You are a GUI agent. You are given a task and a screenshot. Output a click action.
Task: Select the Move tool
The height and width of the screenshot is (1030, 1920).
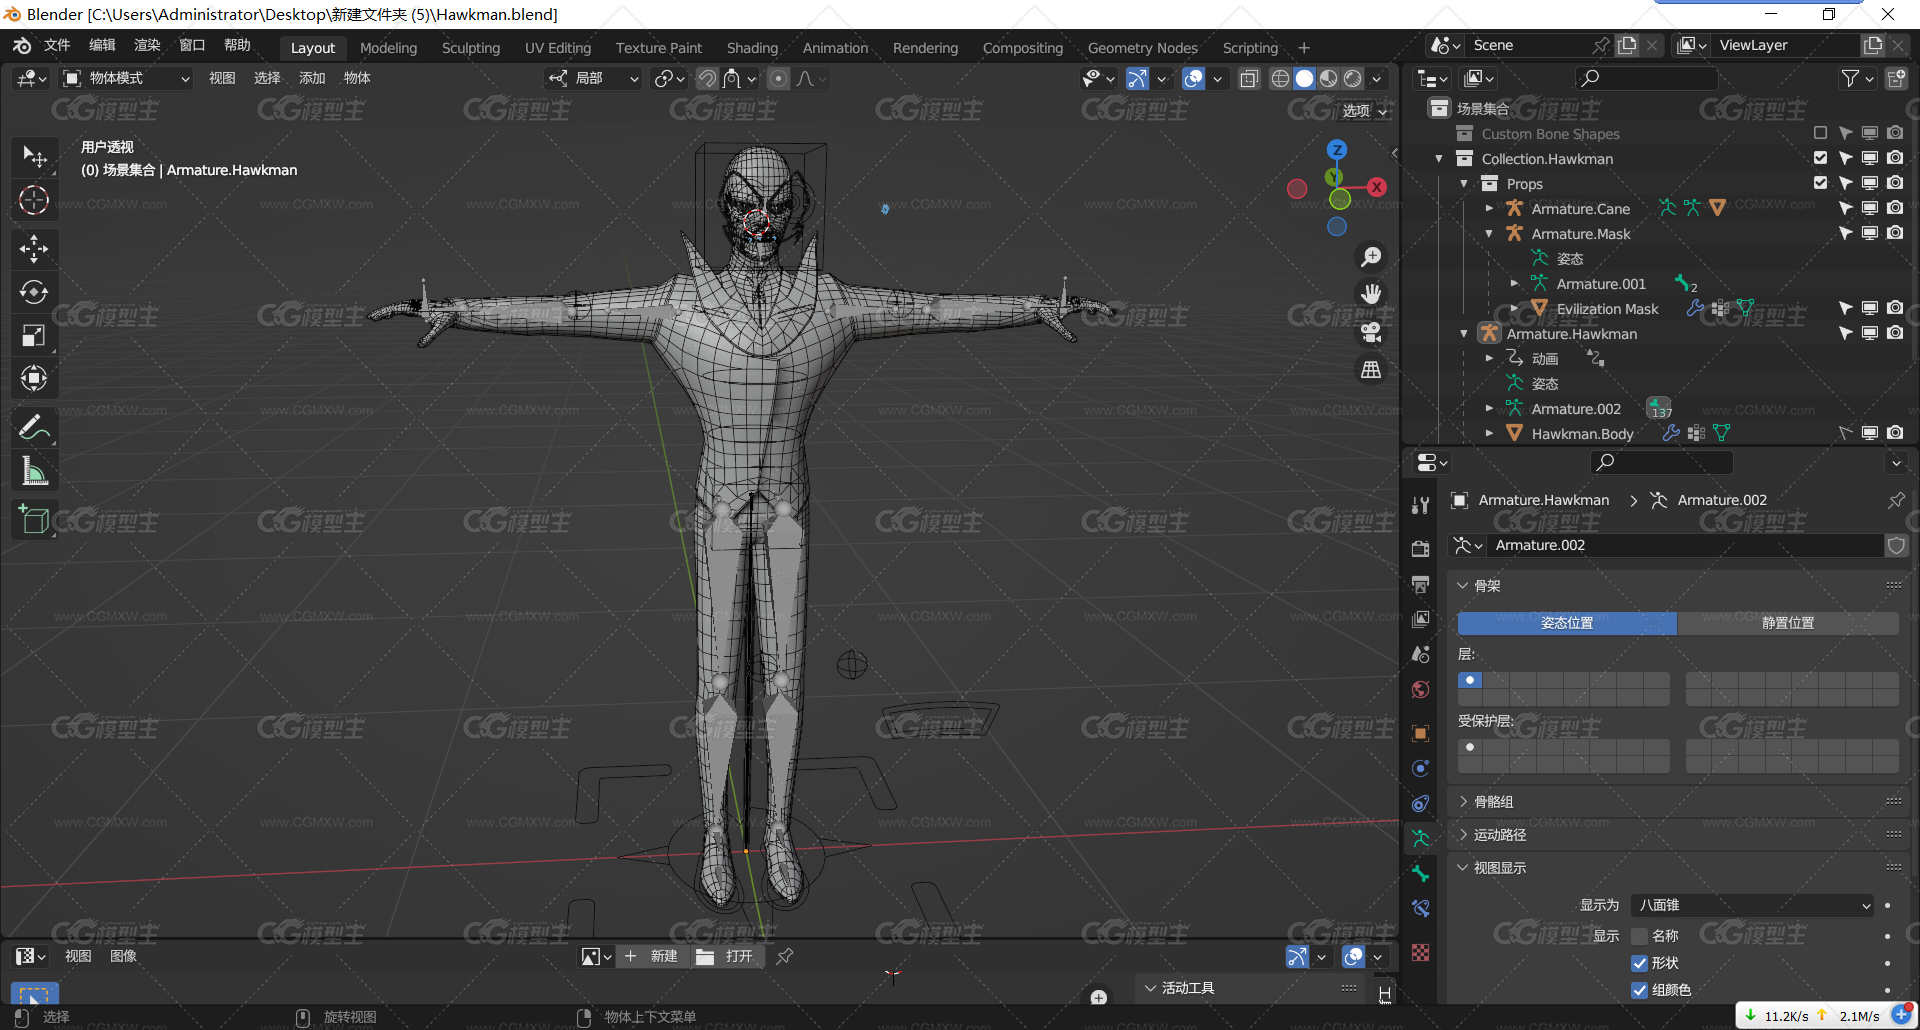34,248
